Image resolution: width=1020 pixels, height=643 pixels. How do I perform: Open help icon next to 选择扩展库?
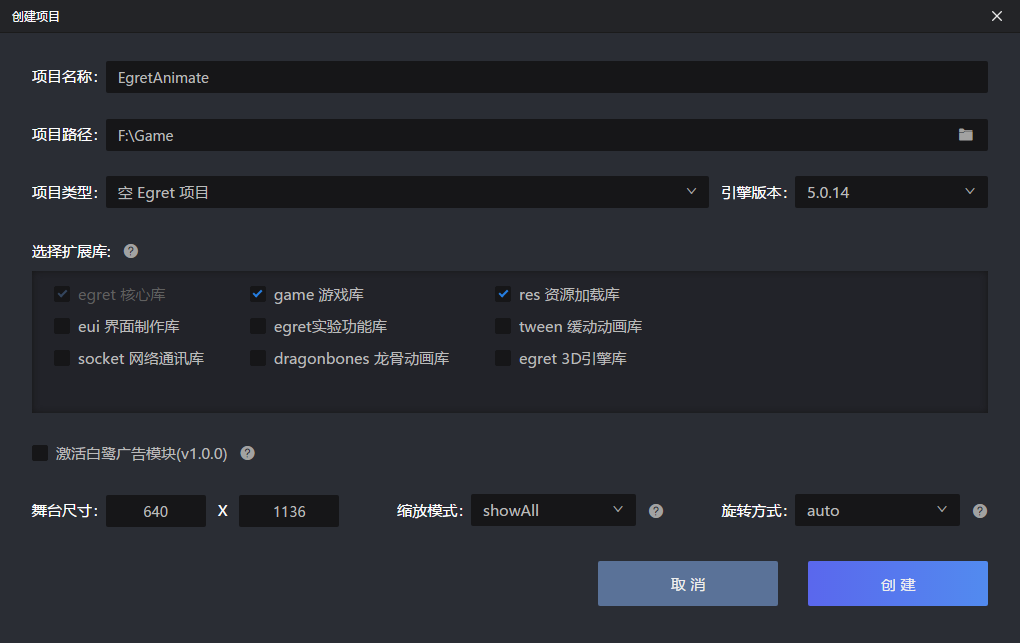[131, 251]
